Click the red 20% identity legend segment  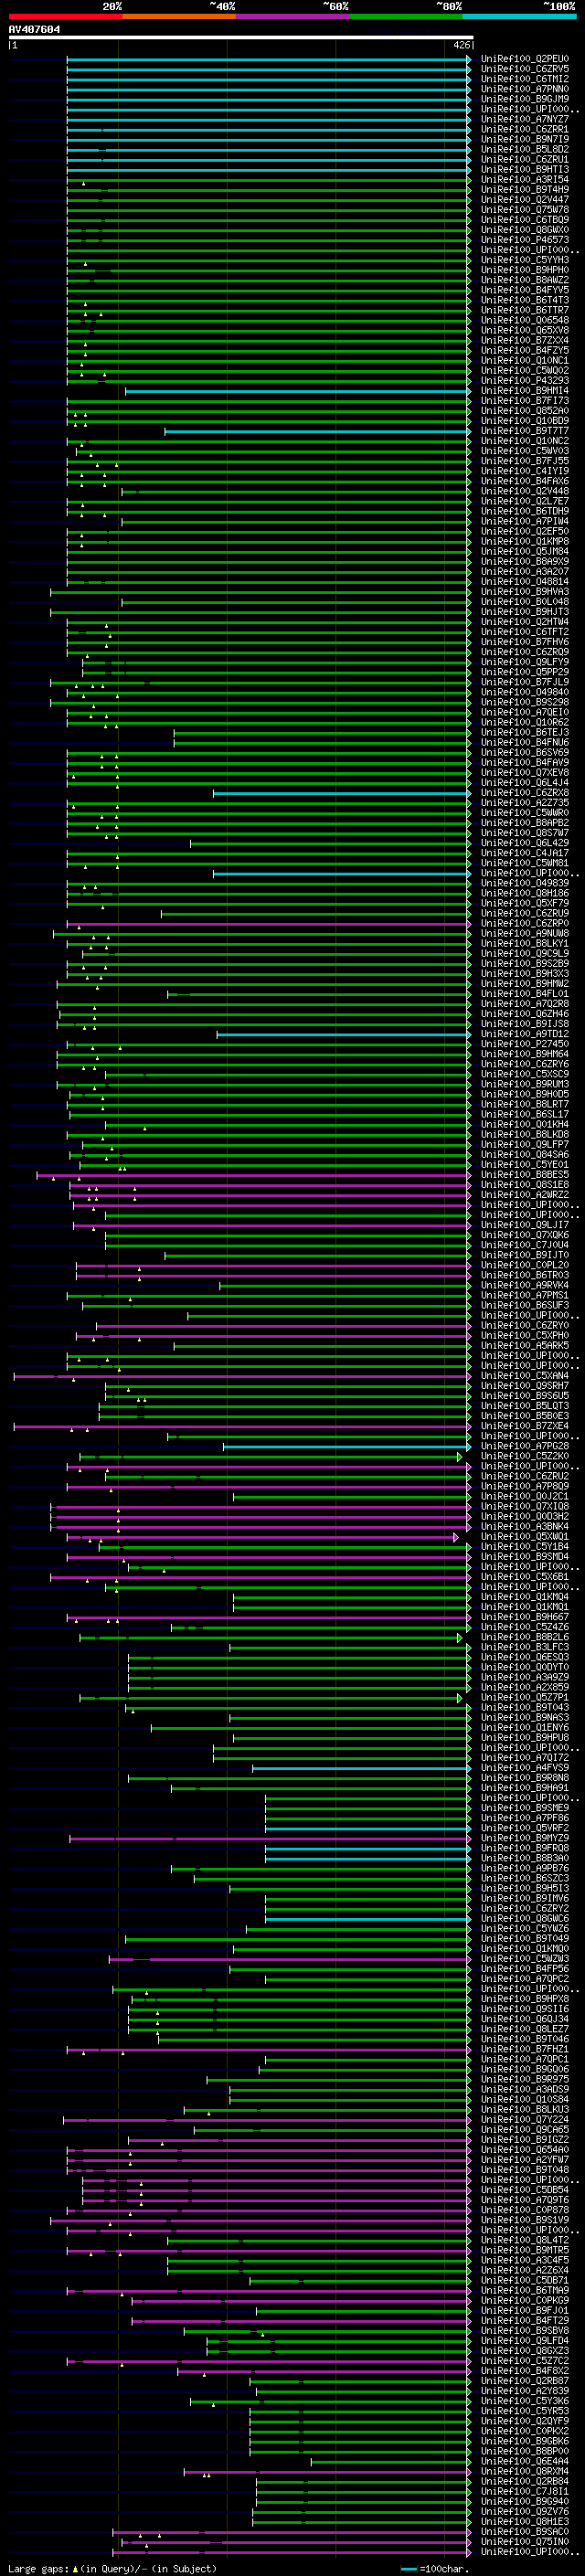[x=65, y=16]
